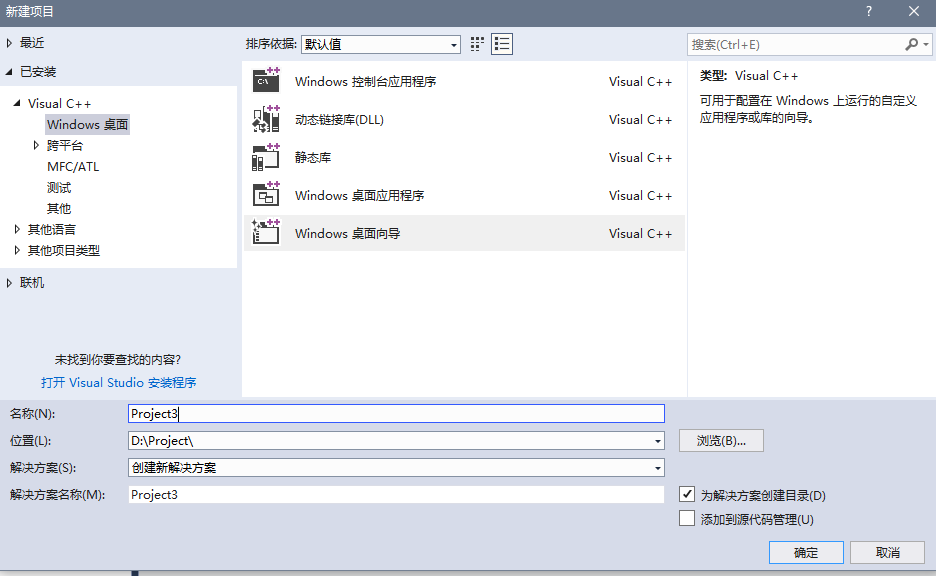Select the Windows 桌面向导 template icon
Screen dimensions: 936x576
click(x=267, y=233)
